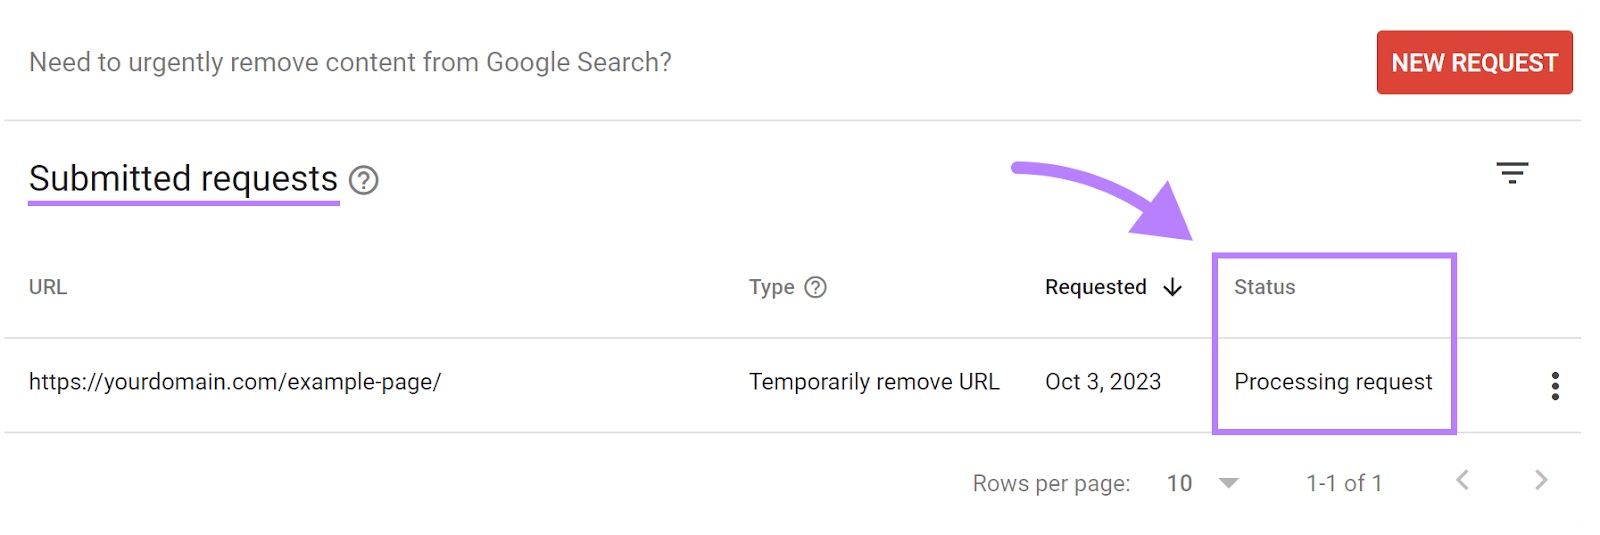Viewport: 1600px width, 535px height.
Task: Open help icon beside Submitted requests
Action: (x=363, y=180)
